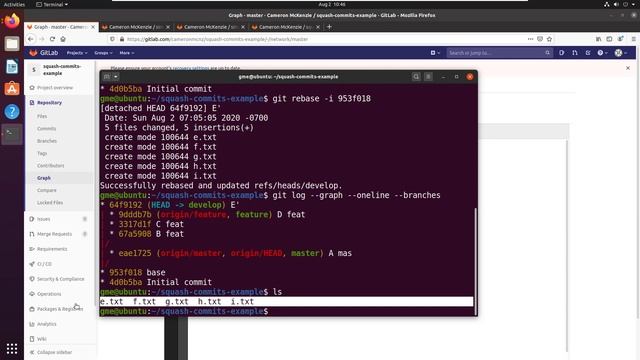This screenshot has width=640, height=360.
Task: Open Tags under Repository
Action: coord(42,153)
